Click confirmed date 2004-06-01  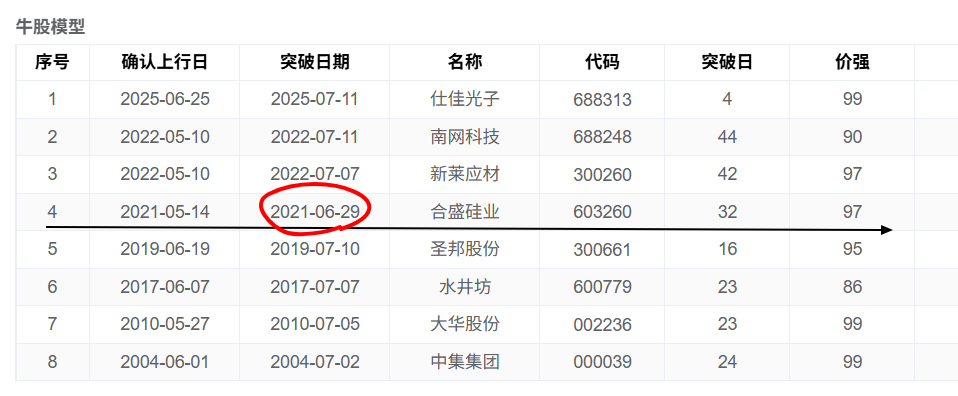[165, 362]
